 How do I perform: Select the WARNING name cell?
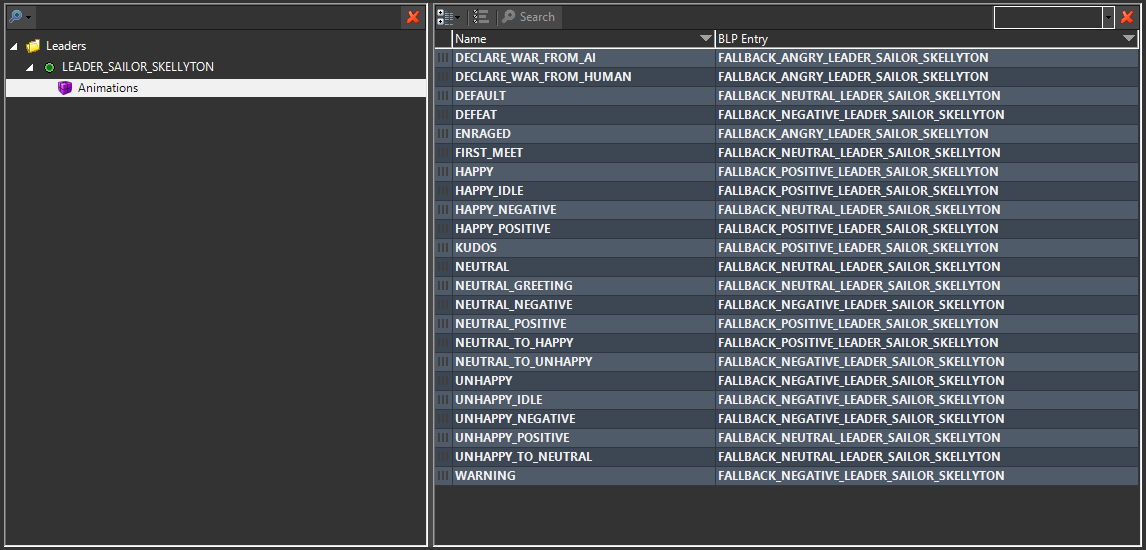point(584,475)
